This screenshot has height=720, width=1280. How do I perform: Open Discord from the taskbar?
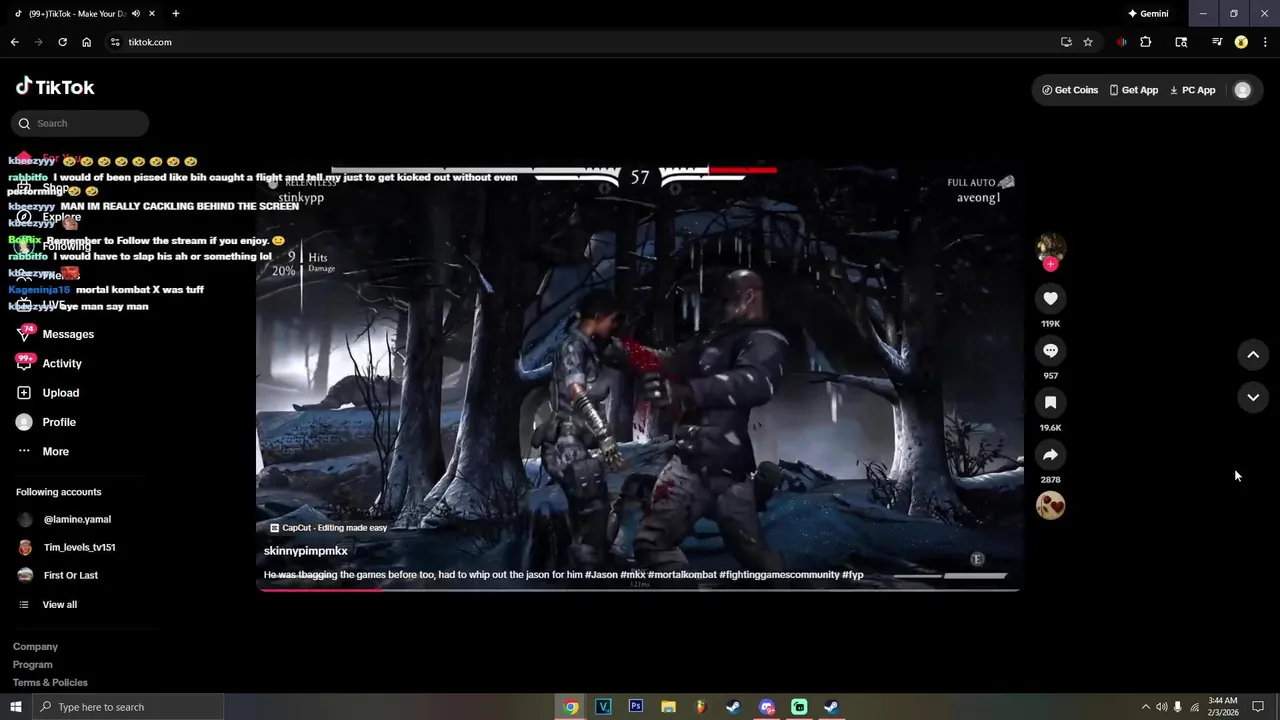tap(766, 707)
